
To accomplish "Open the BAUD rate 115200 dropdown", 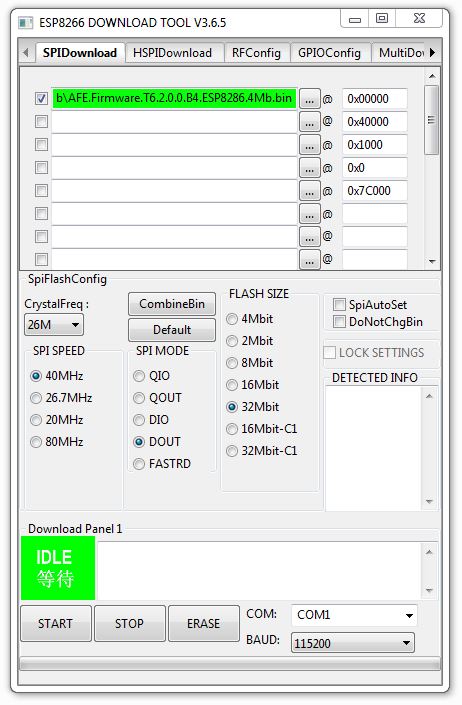I will point(353,643).
